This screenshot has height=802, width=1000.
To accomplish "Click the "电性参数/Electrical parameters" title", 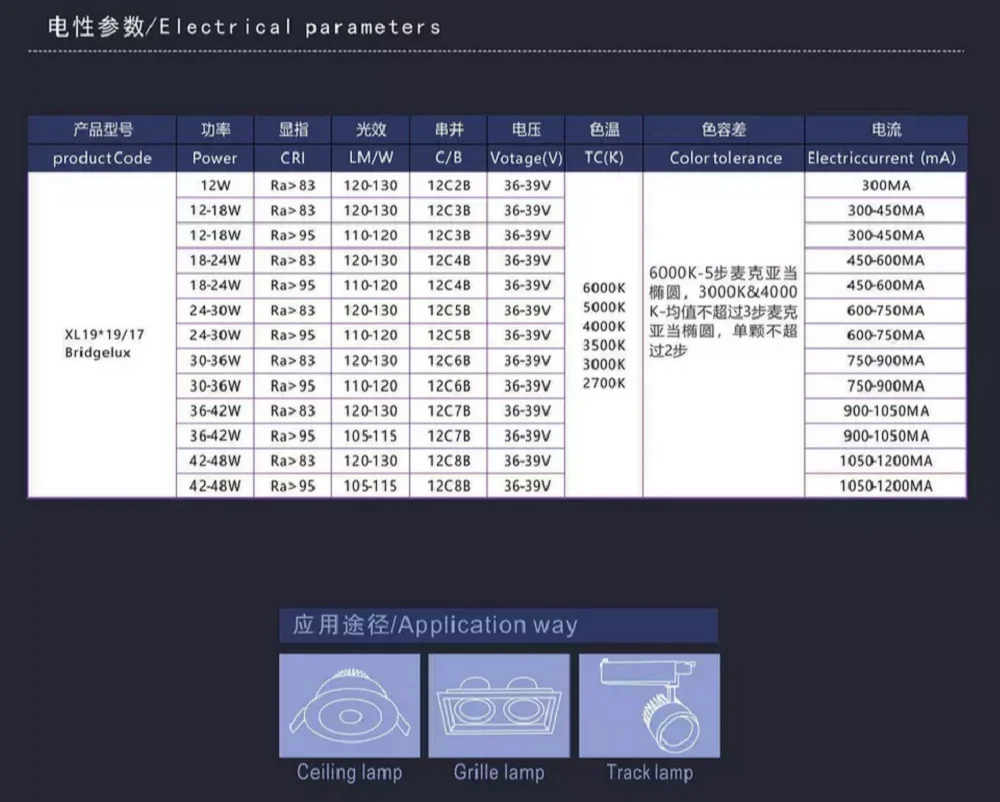I will (x=244, y=27).
